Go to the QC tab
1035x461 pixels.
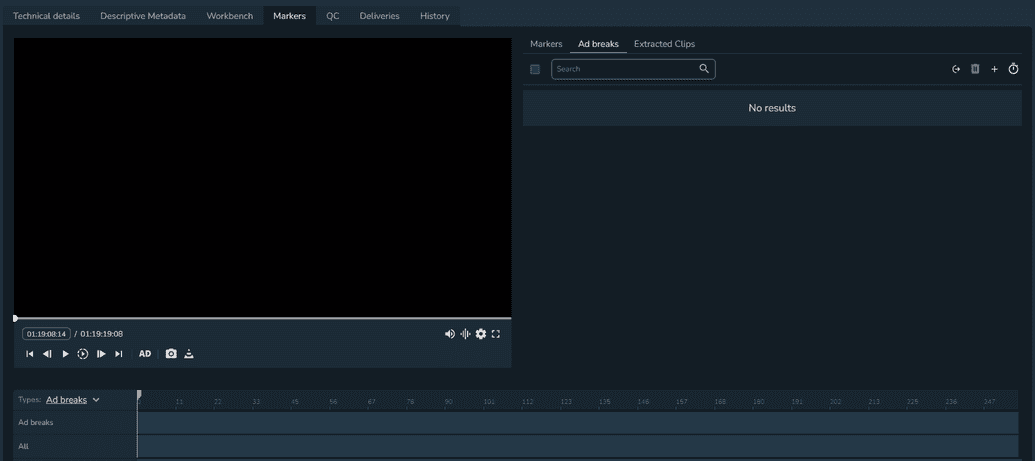[x=333, y=16]
